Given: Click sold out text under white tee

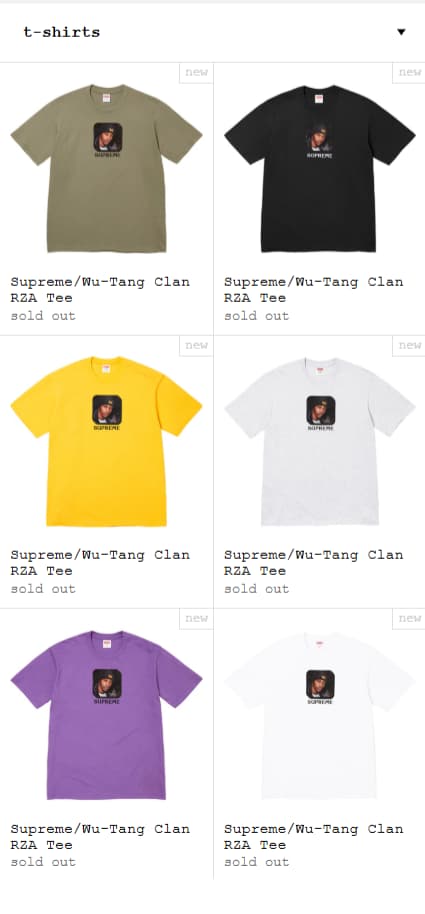Looking at the screenshot, I should point(257,862).
